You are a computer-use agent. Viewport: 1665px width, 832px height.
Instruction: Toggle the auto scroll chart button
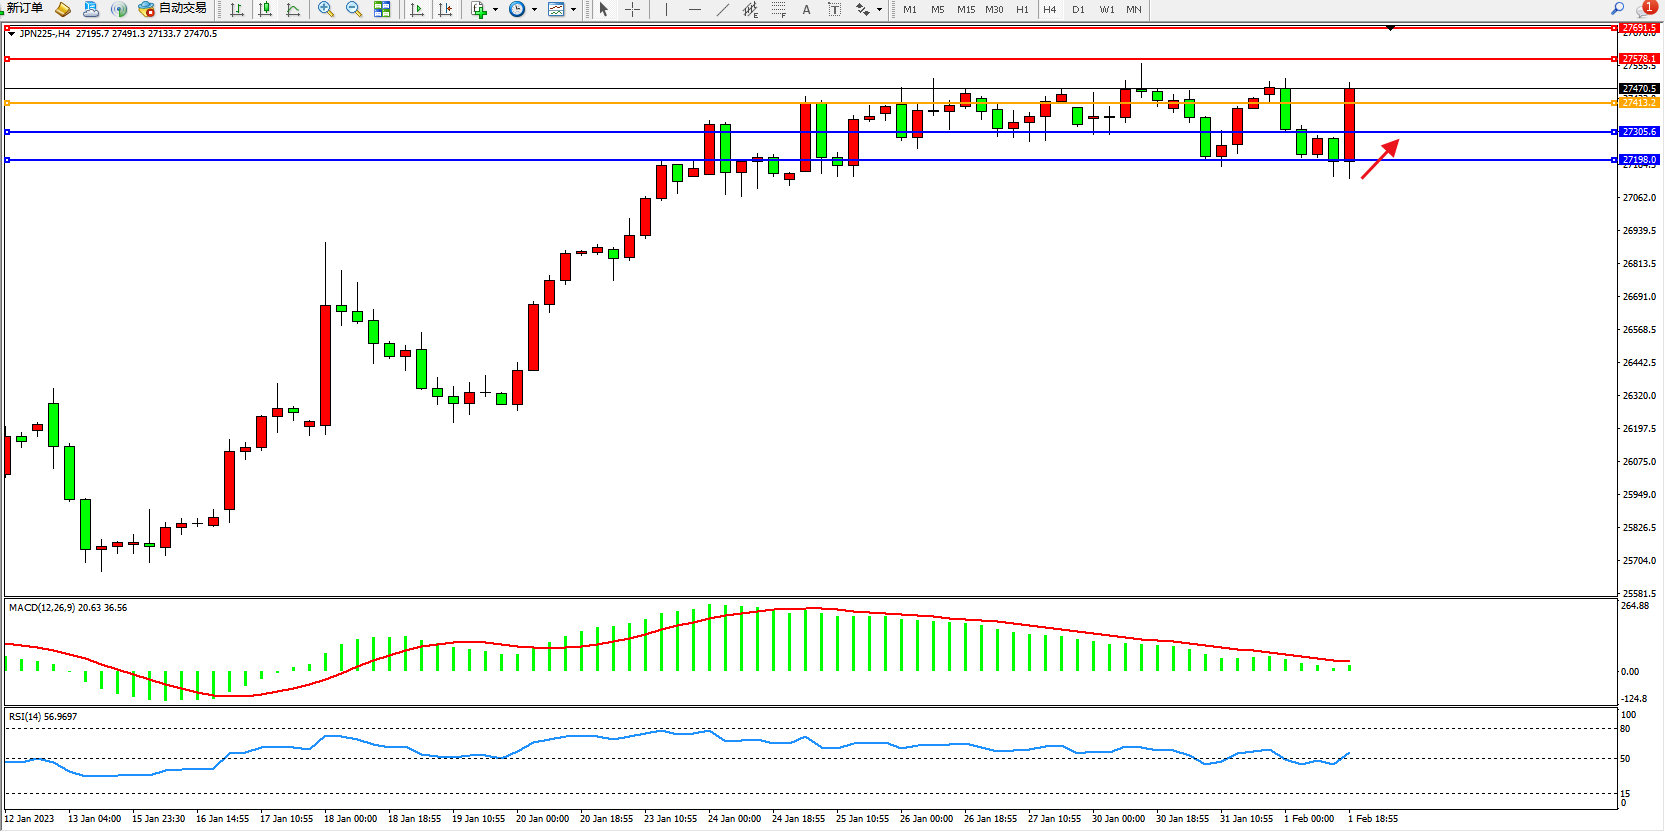pyautogui.click(x=417, y=9)
